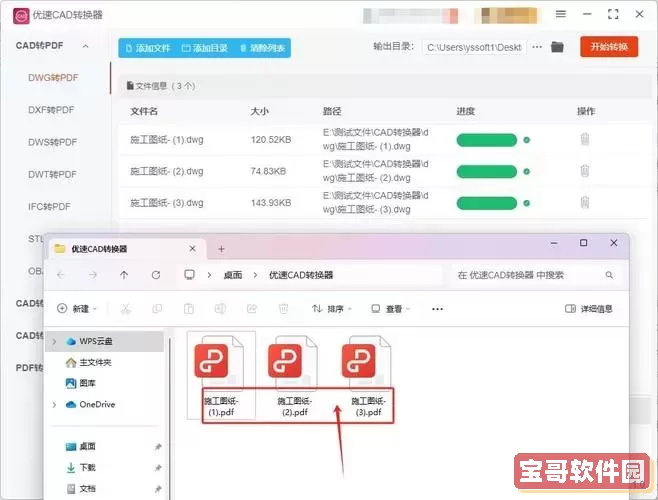Add a new Explorer tab

(221, 249)
